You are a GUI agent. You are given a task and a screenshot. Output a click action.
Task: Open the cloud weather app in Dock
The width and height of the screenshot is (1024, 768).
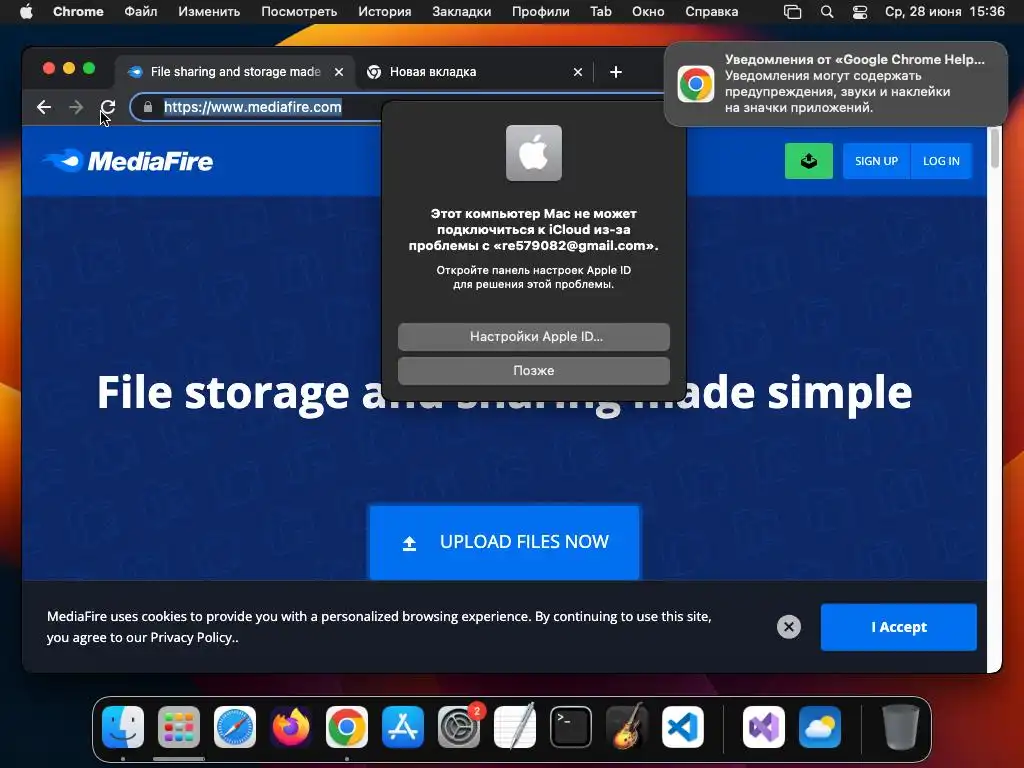point(820,727)
